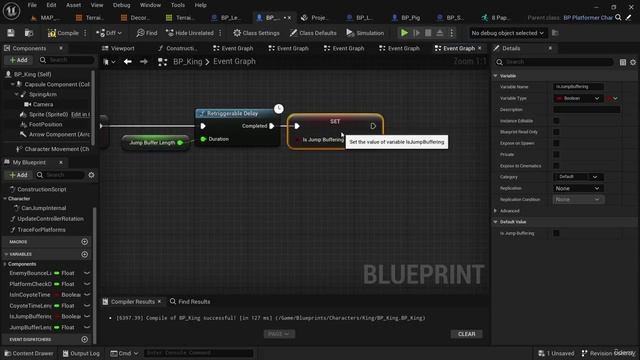Open the Asset menu
This screenshot has height=360, width=640.
73,5
